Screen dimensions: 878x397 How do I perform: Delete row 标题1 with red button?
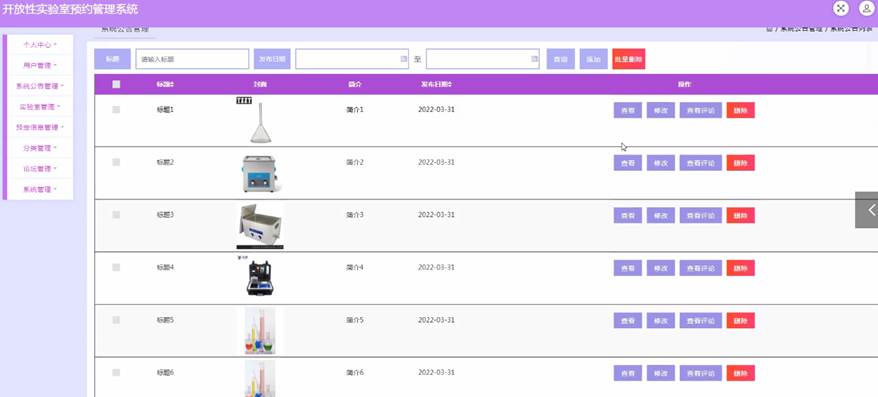click(x=741, y=110)
